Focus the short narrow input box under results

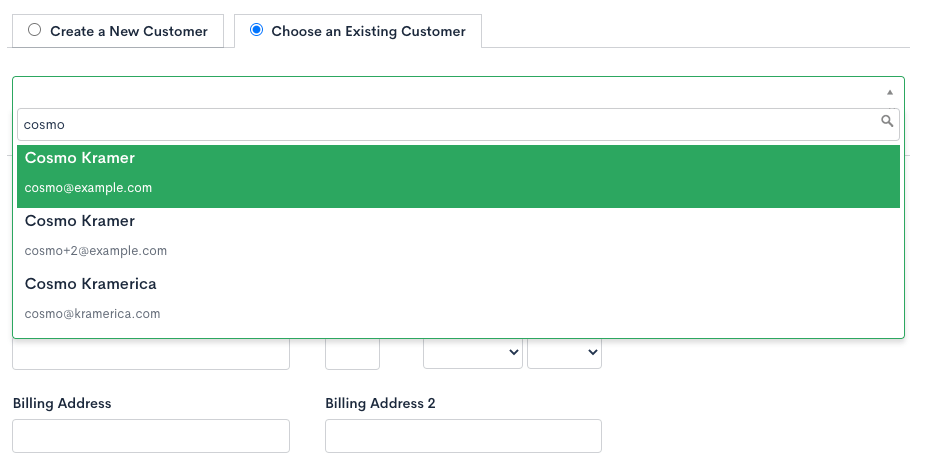pos(352,355)
